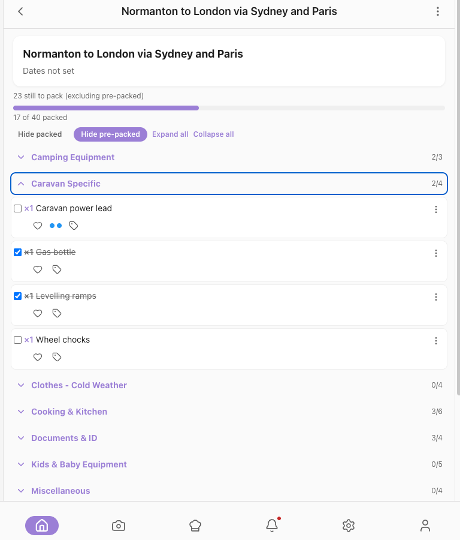Open the Levelling ramps item menu
This screenshot has width=460, height=540.
[x=436, y=297]
